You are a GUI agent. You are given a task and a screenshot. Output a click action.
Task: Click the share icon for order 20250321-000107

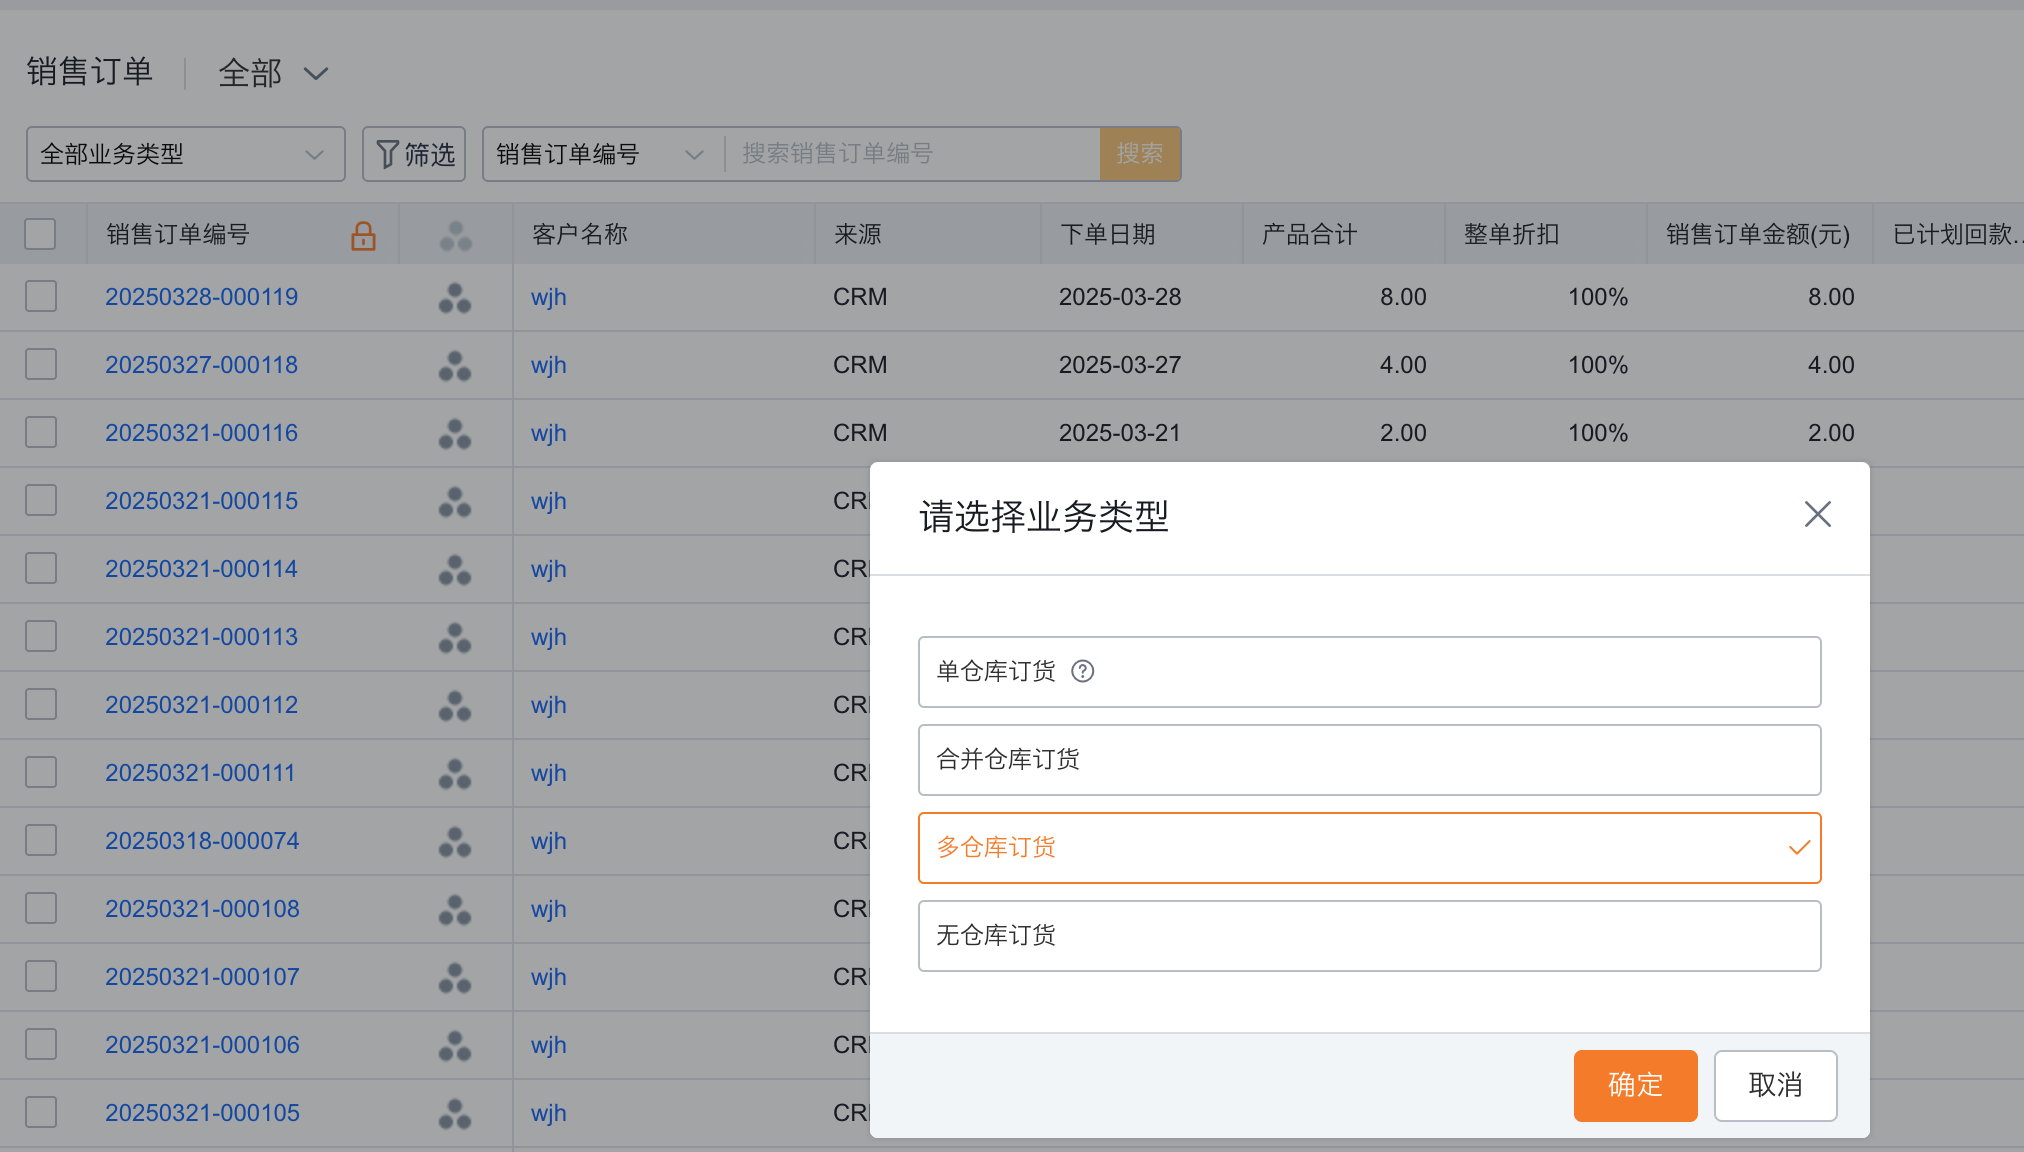pyautogui.click(x=455, y=978)
